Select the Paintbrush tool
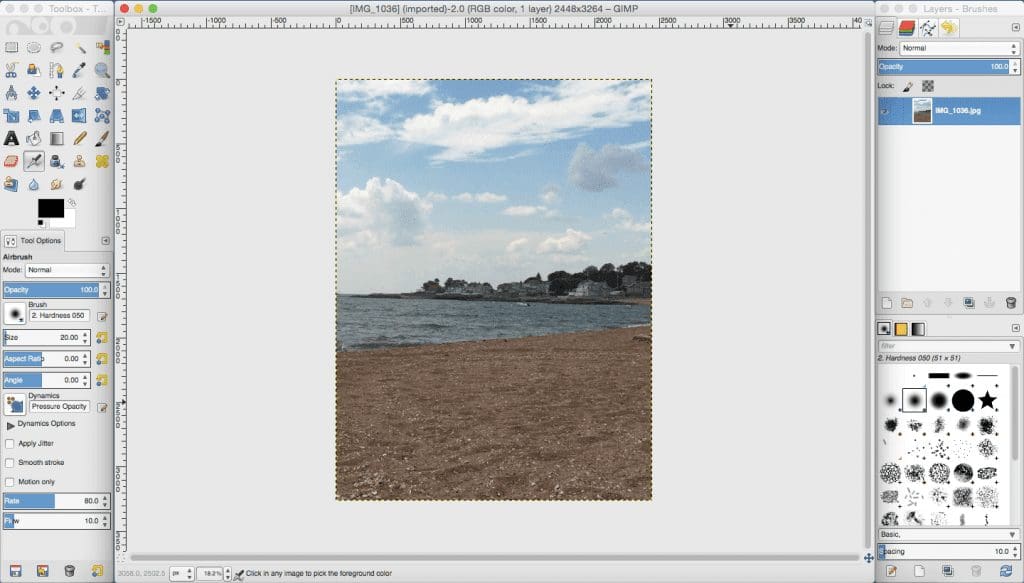Image resolution: width=1024 pixels, height=583 pixels. (x=103, y=138)
